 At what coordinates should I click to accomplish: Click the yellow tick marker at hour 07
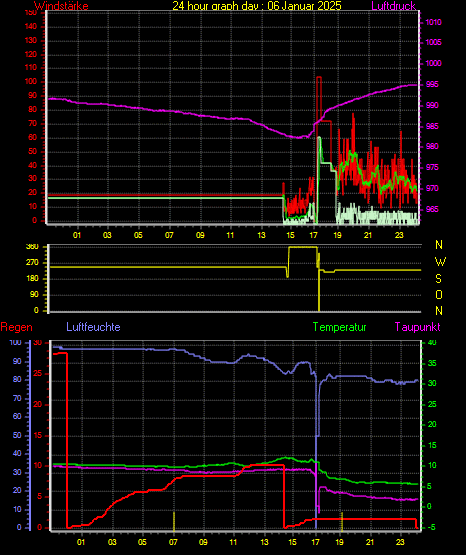click(174, 521)
